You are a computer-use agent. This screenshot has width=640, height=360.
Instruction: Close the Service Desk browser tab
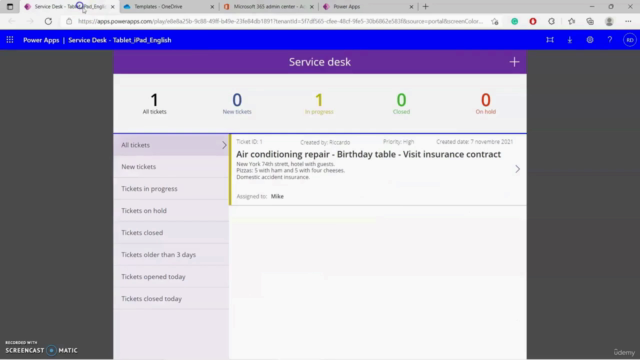click(113, 7)
